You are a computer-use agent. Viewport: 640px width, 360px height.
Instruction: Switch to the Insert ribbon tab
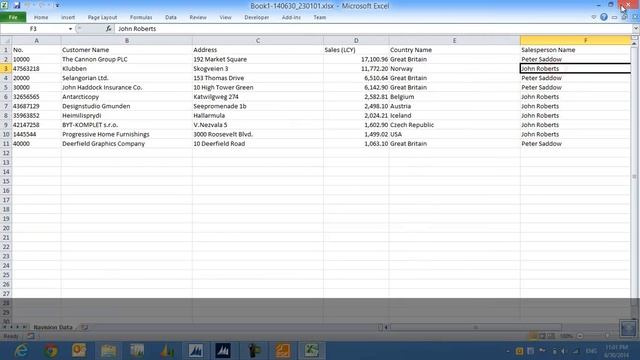68,17
